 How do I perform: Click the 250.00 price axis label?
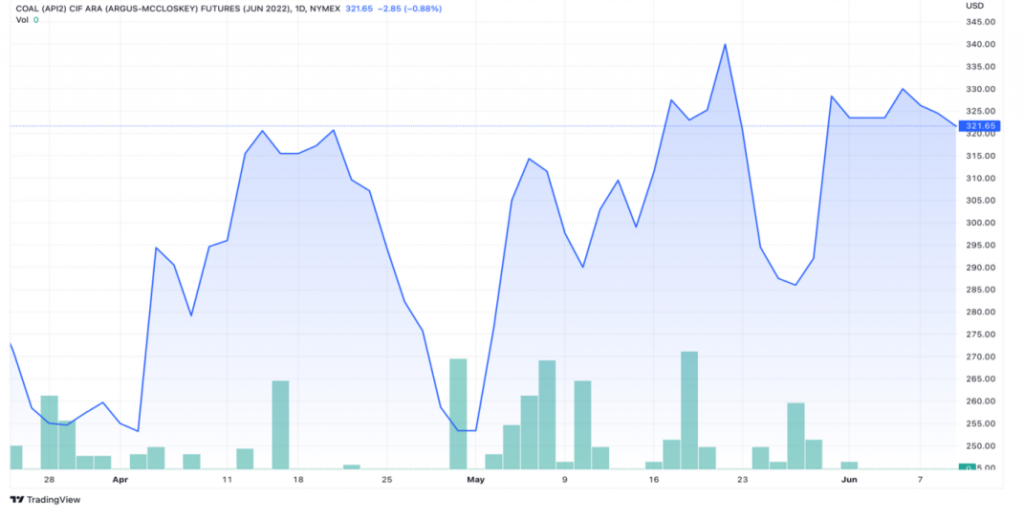[x=980, y=446]
